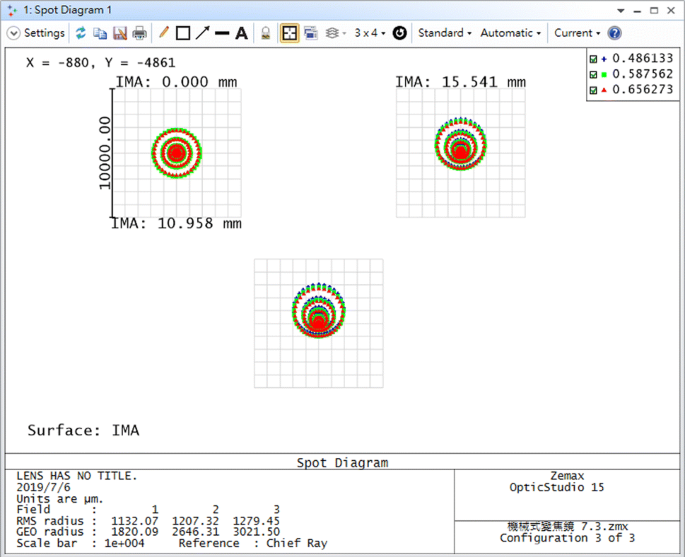The image size is (685, 557).
Task: Open the 3 x 4 grid dropdown
Action: tap(370, 33)
